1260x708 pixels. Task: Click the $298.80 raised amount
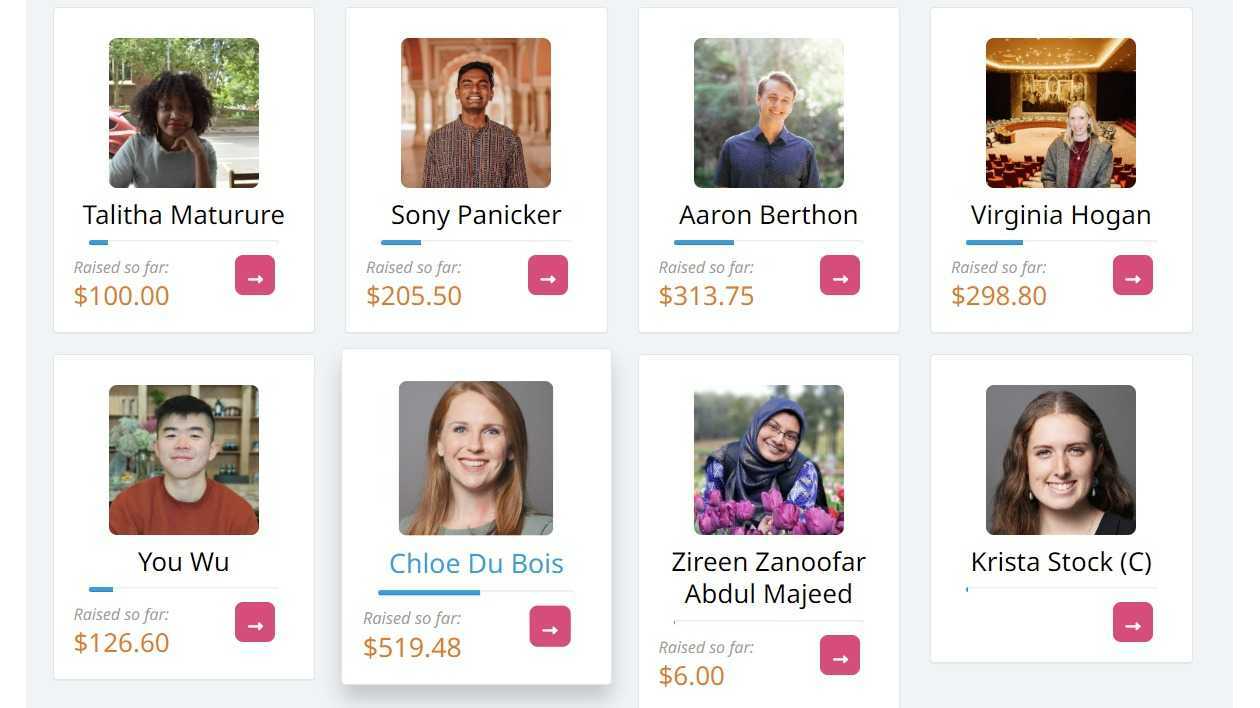click(999, 296)
